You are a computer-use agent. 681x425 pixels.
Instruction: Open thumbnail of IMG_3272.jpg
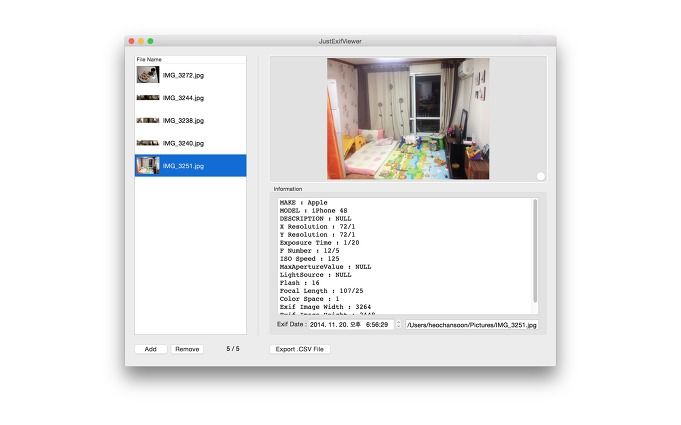tap(148, 75)
